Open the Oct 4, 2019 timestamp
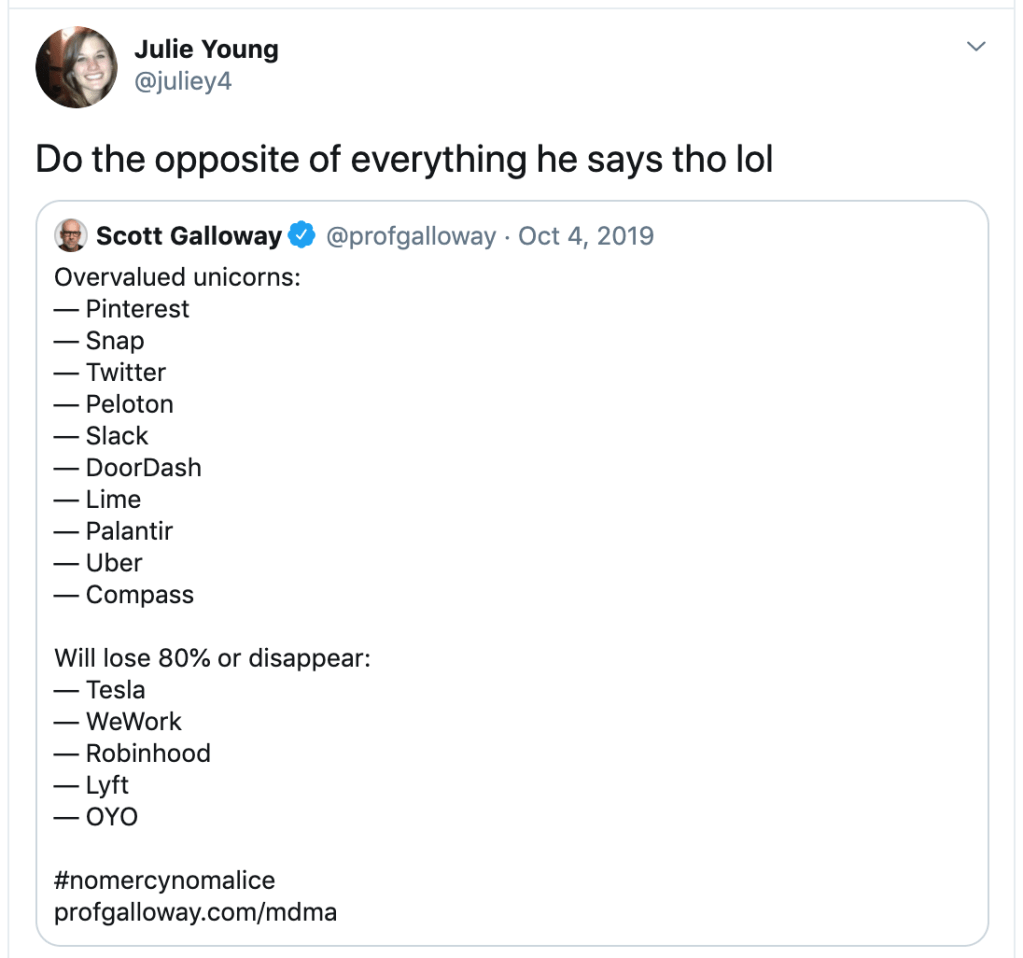 tap(586, 236)
